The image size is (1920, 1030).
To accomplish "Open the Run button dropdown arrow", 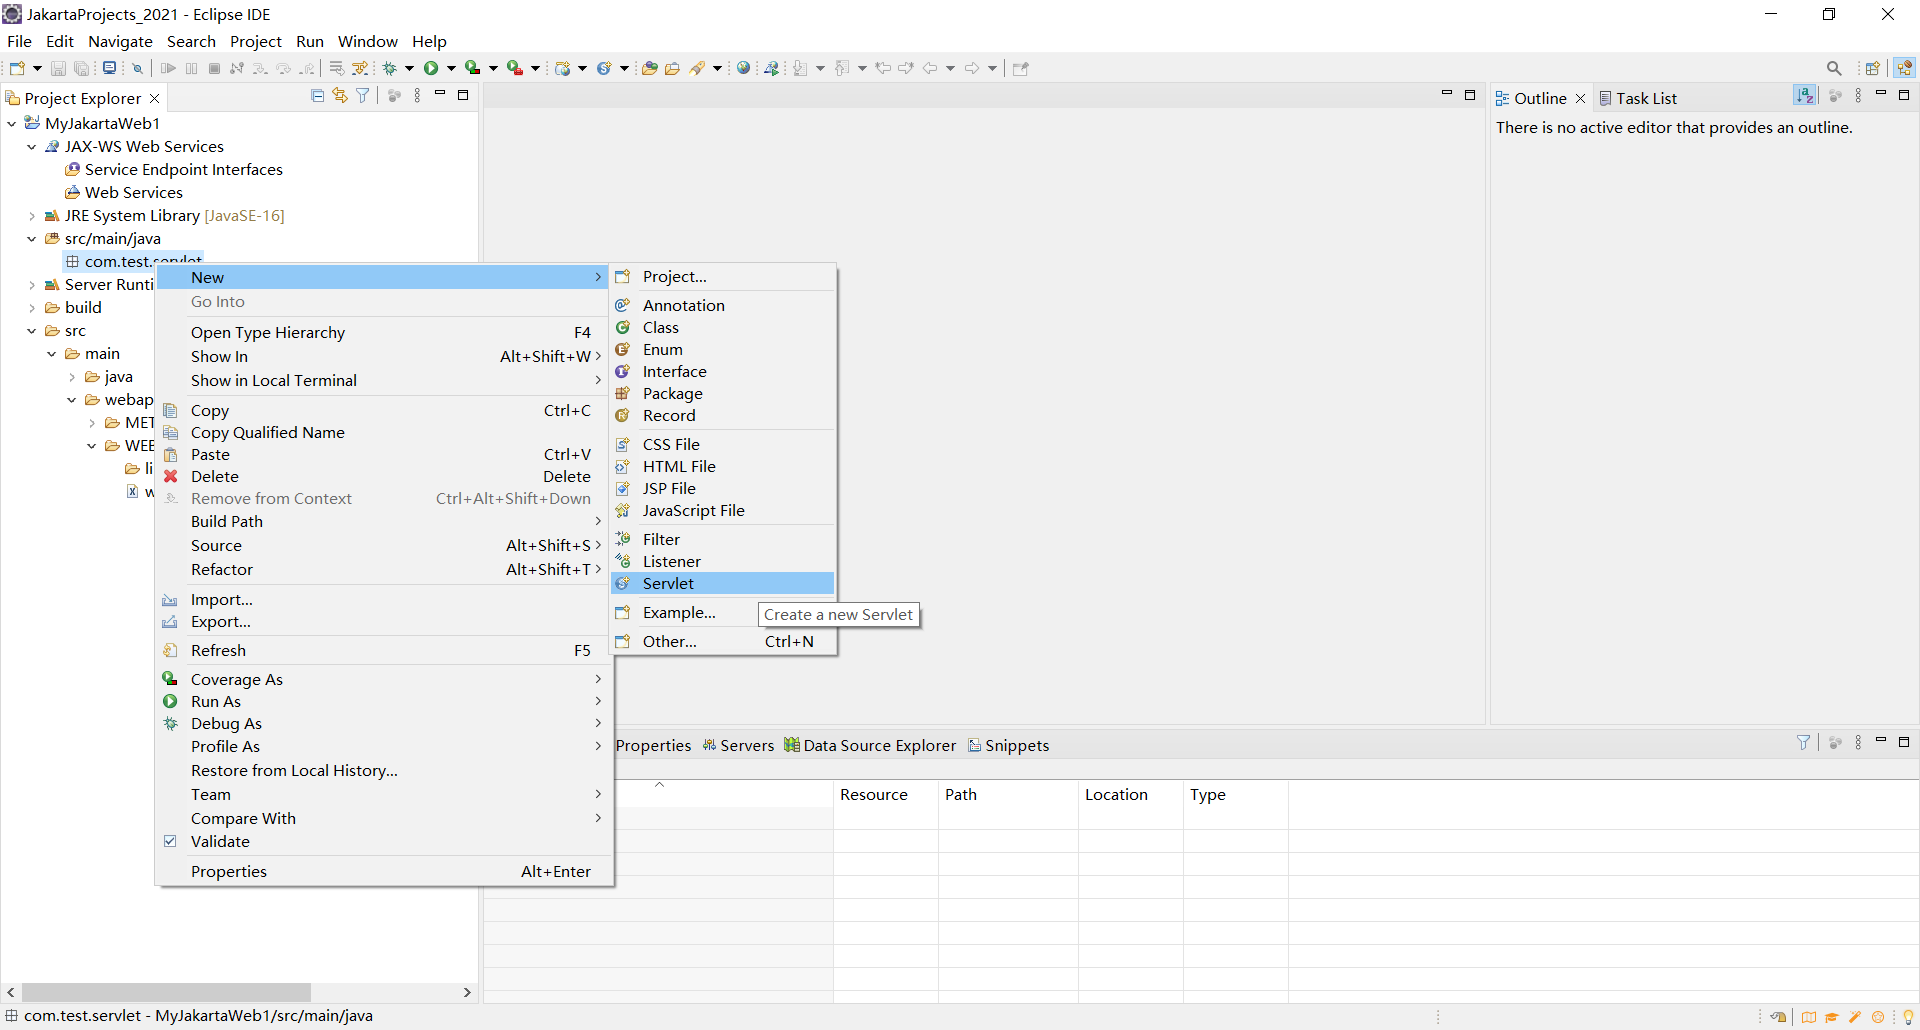I will pos(451,68).
